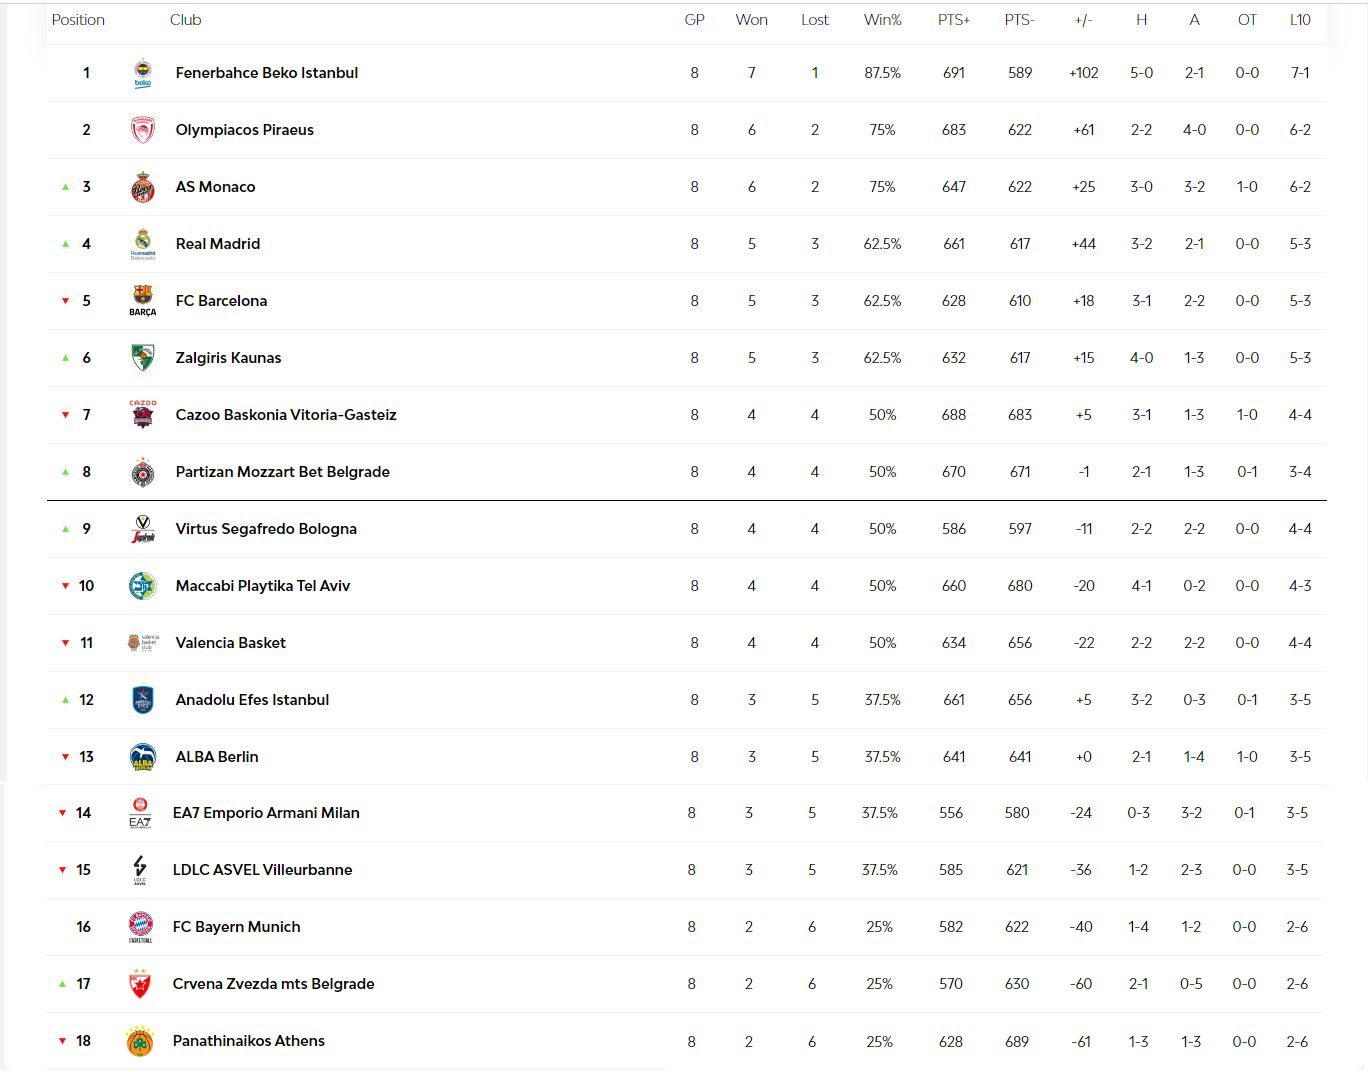
Task: Click the Fenerbahce Beko Istanbul club logo
Action: click(142, 73)
